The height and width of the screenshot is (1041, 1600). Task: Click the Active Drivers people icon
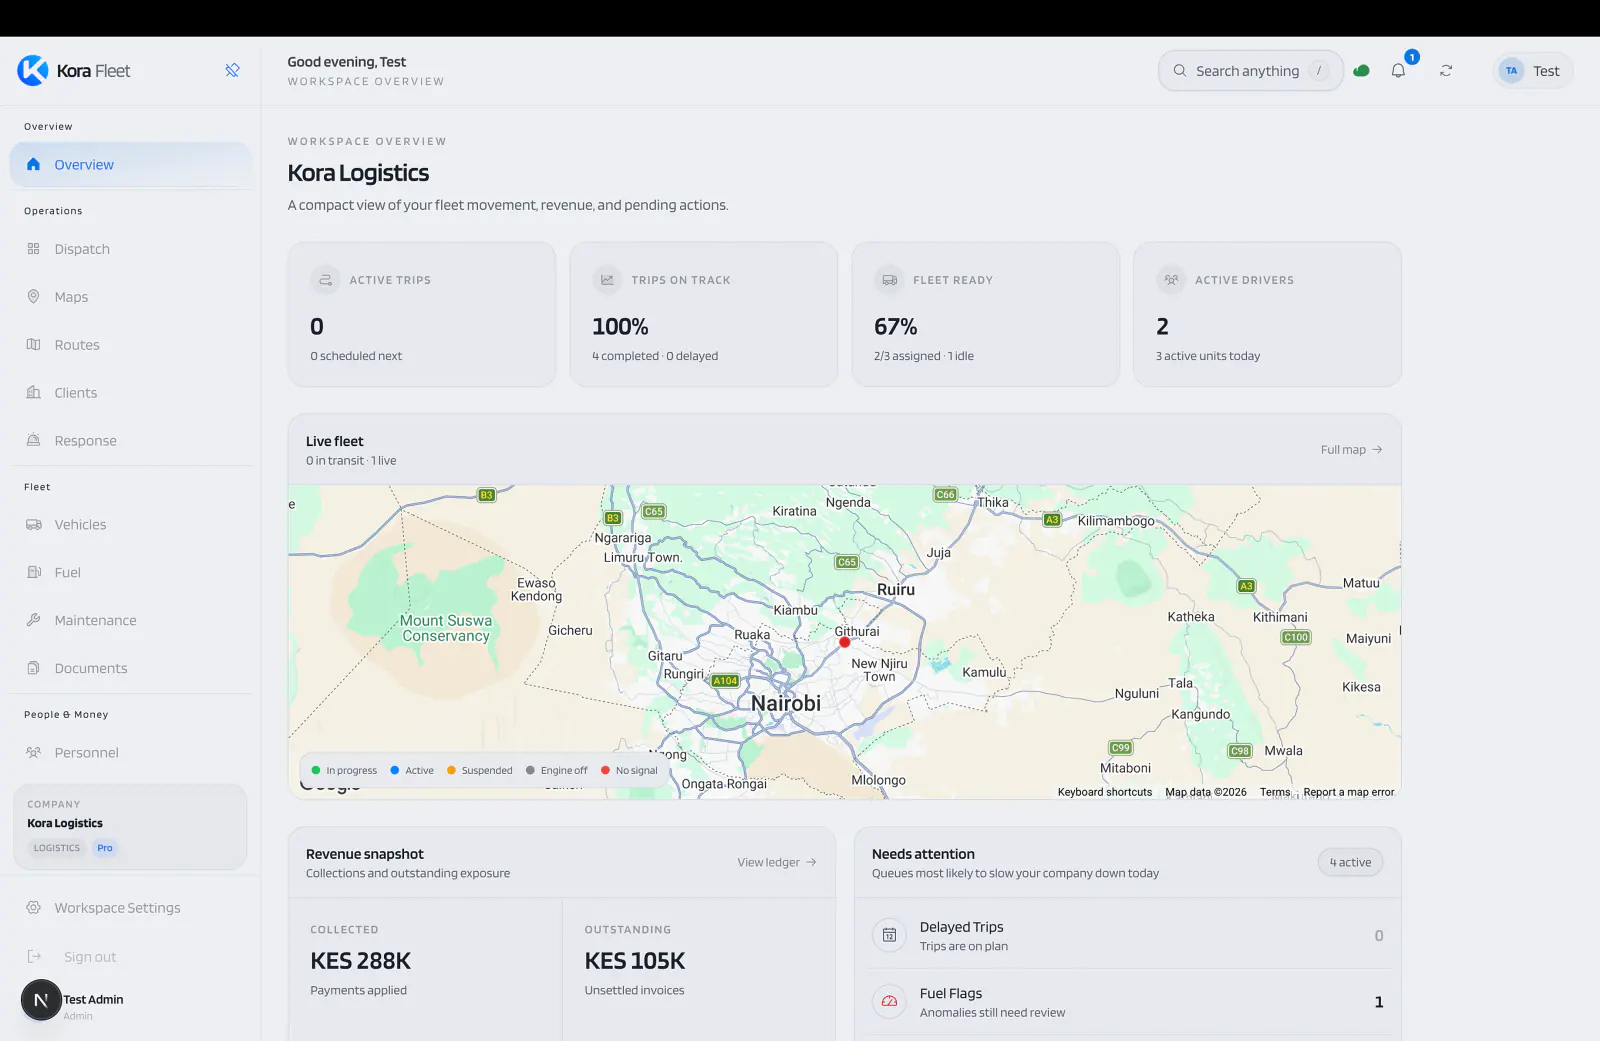tap(1171, 280)
